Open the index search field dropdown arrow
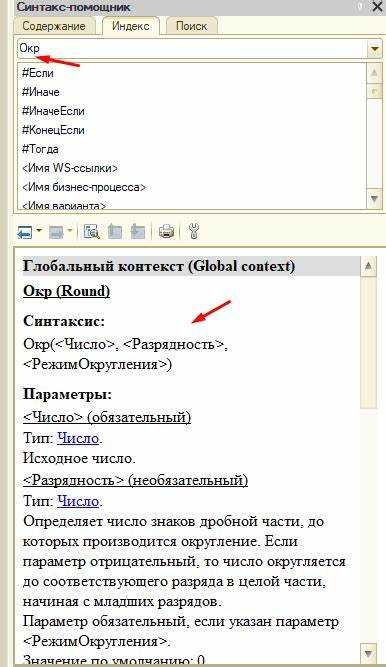 374,49
